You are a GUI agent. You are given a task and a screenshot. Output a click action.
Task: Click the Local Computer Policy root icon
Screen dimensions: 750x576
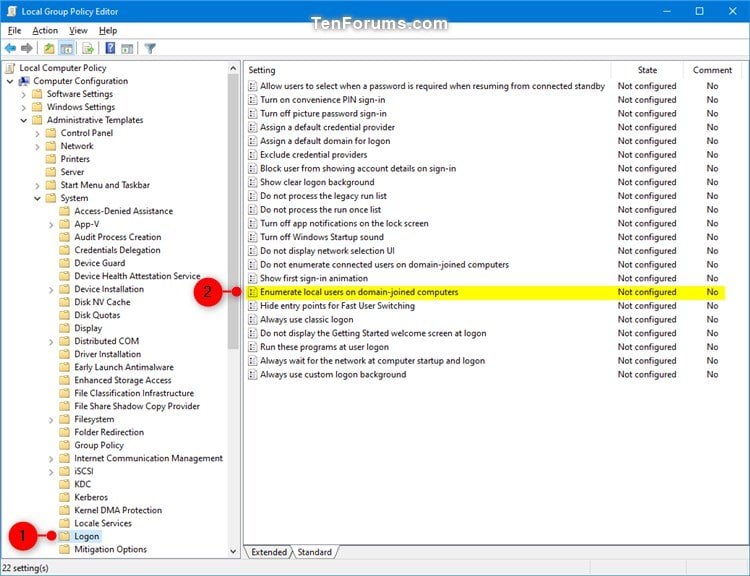pos(11,68)
